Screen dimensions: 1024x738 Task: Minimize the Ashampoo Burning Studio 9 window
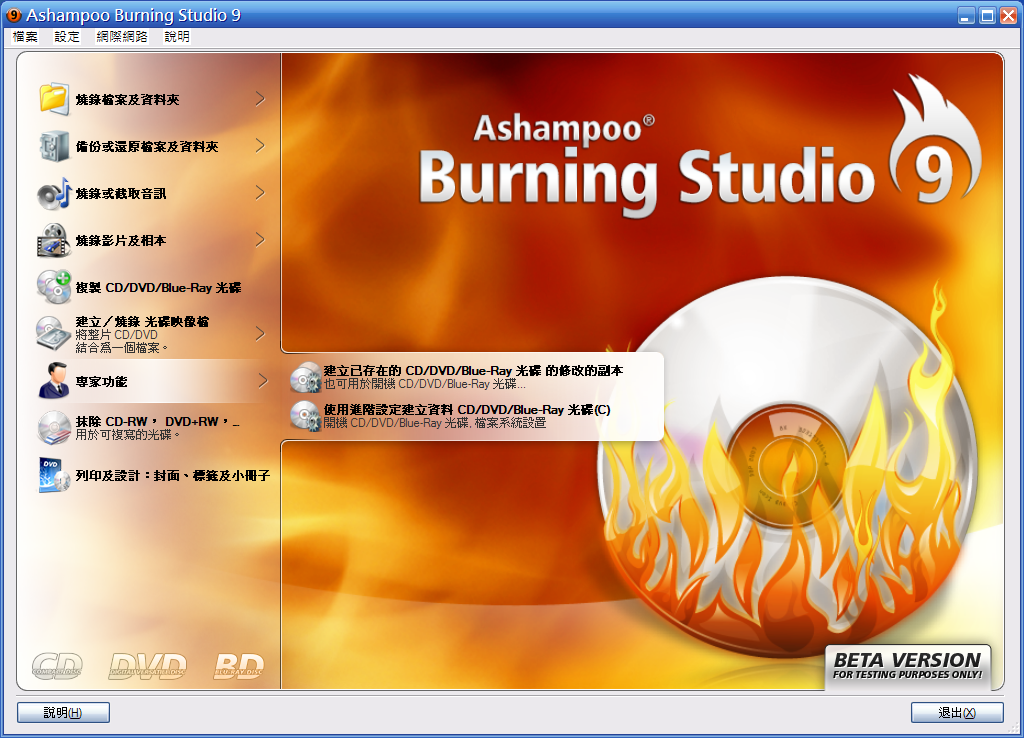coord(967,15)
